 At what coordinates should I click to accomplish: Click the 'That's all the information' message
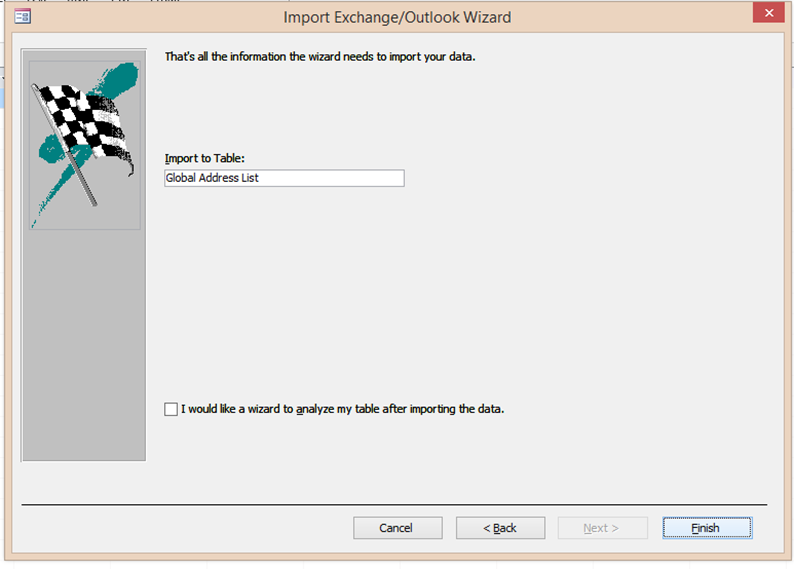[320, 57]
